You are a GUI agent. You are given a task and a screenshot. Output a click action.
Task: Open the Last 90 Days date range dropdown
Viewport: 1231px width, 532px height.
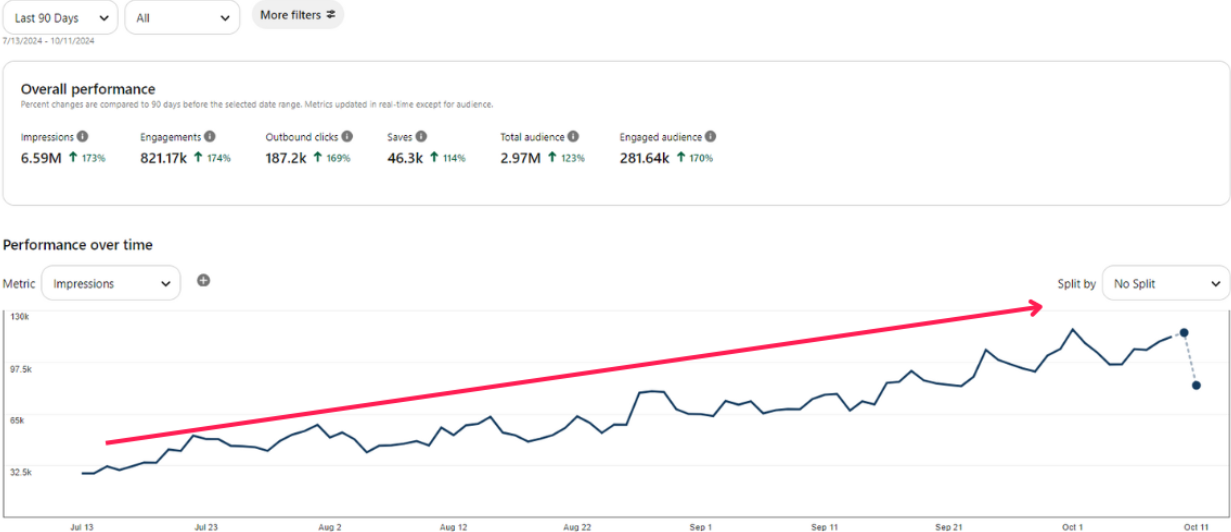click(59, 17)
